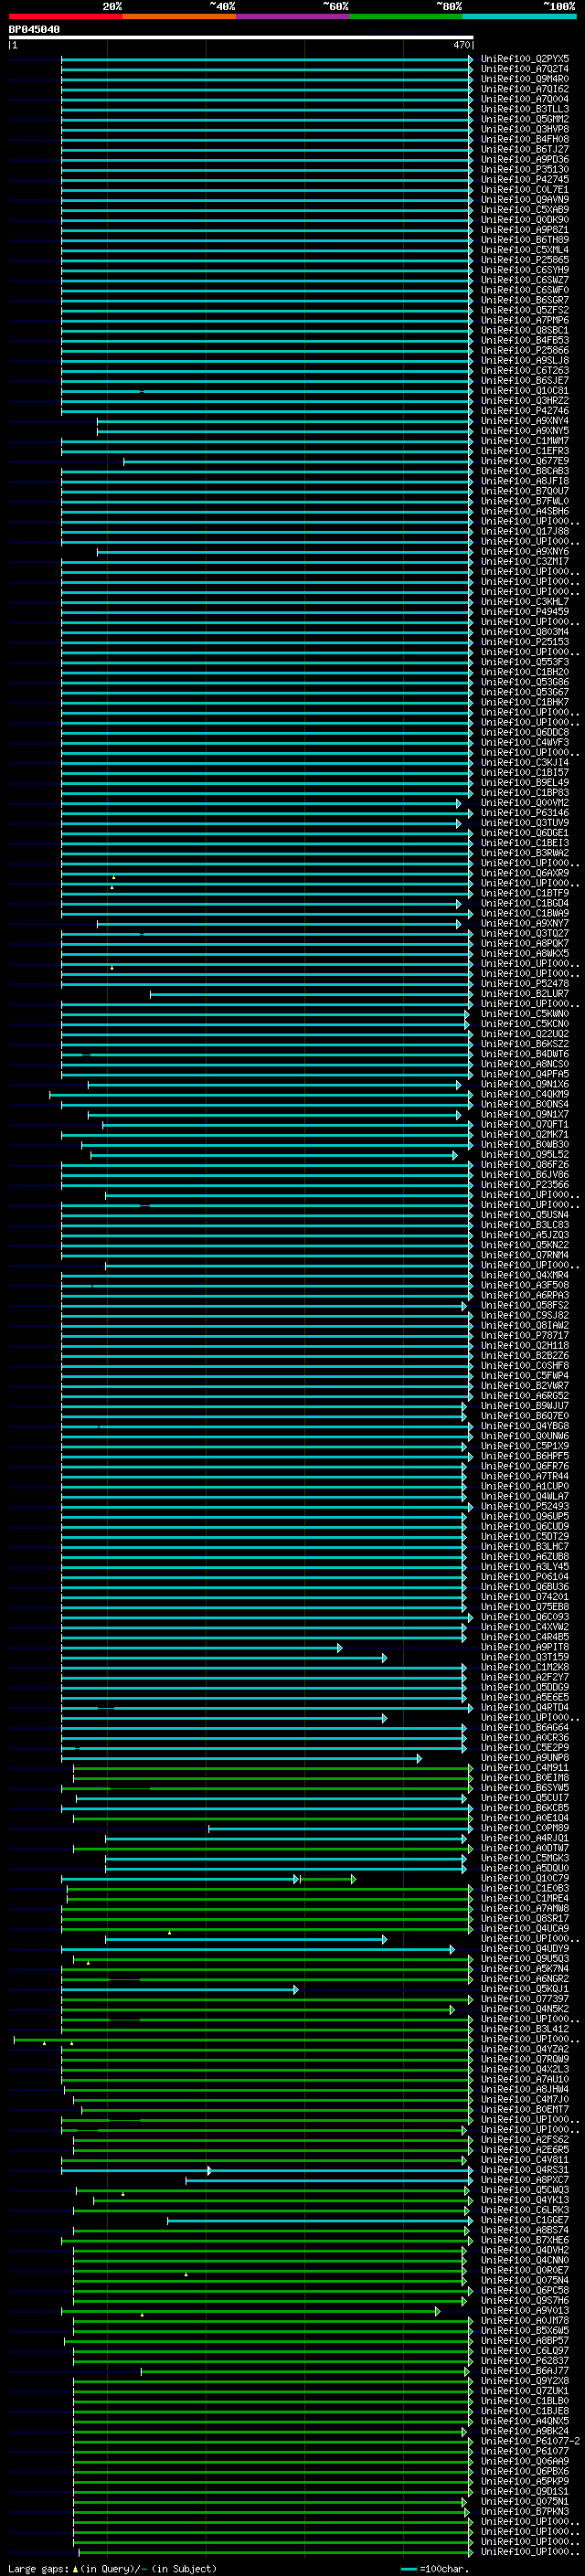Open hit UniRef100_P62837
The height and width of the screenshot is (2576, 585).
click(x=525, y=2361)
